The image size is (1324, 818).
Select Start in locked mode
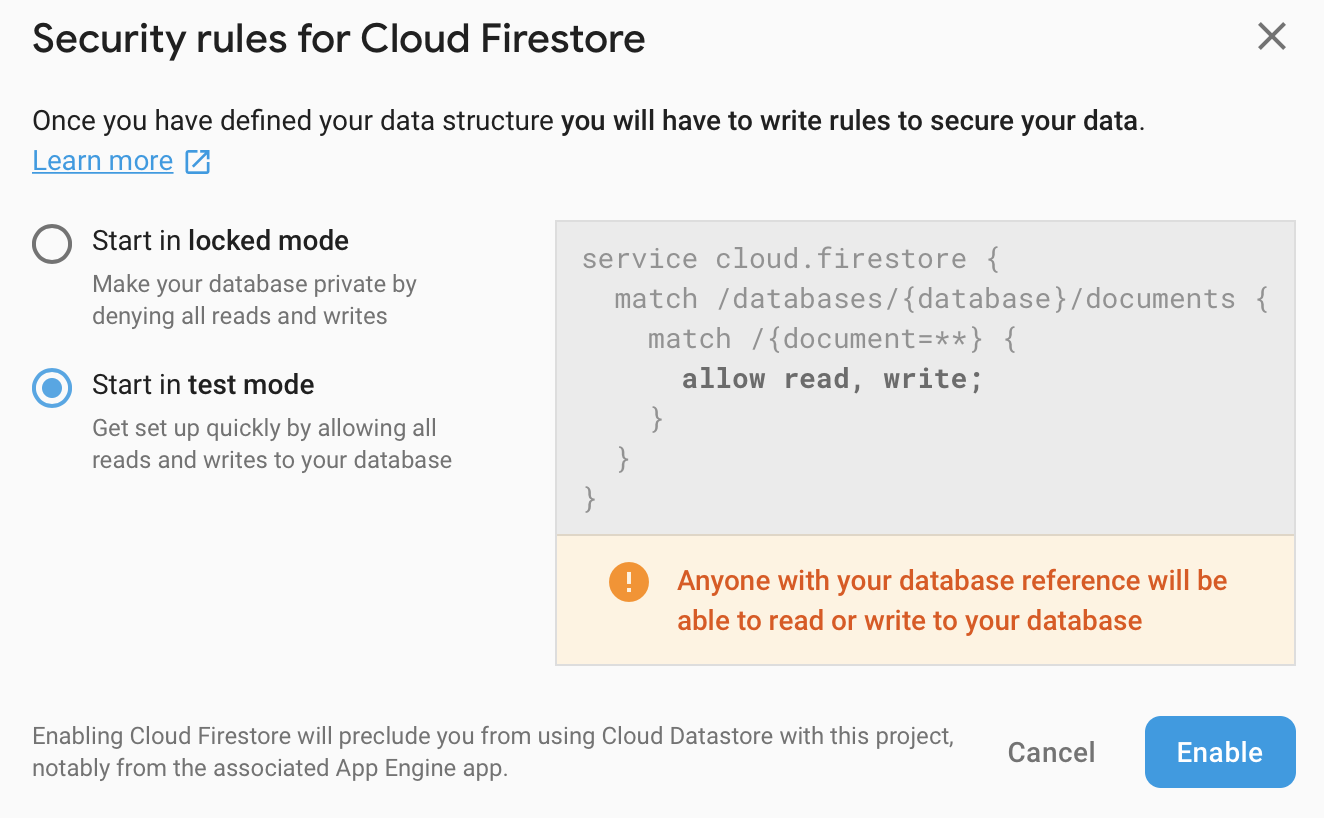click(220, 240)
